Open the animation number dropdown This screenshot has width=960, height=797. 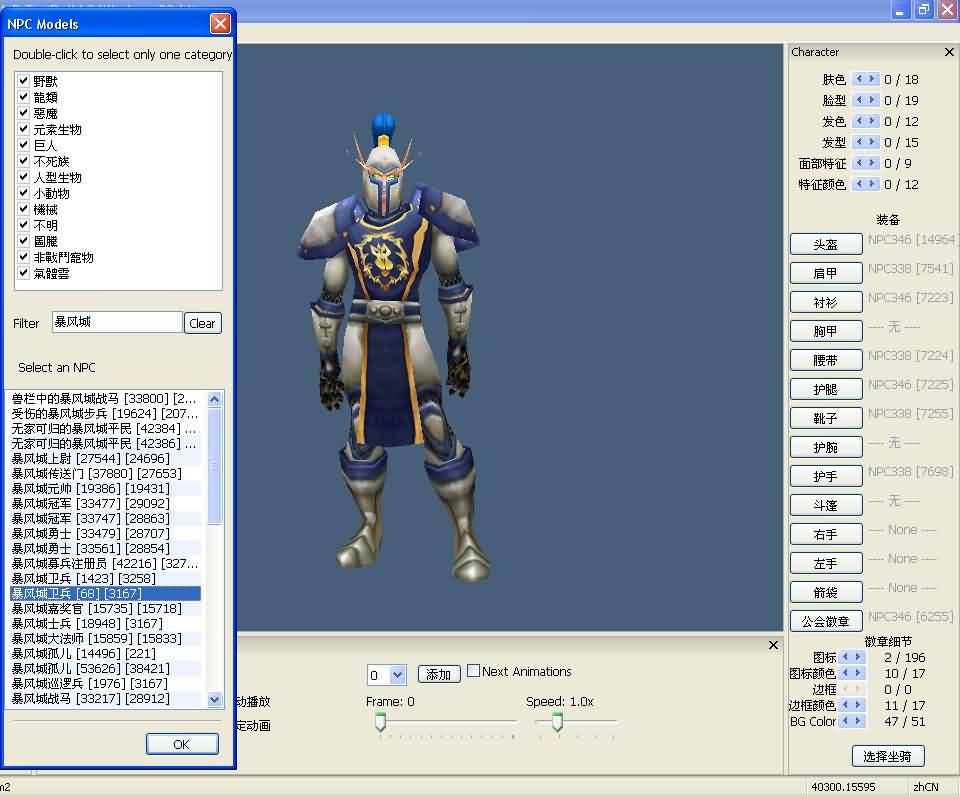tap(398, 675)
